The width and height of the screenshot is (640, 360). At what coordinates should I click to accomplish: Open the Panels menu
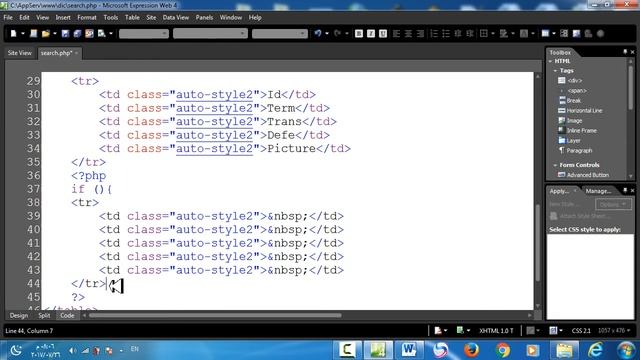pyautogui.click(x=204, y=18)
